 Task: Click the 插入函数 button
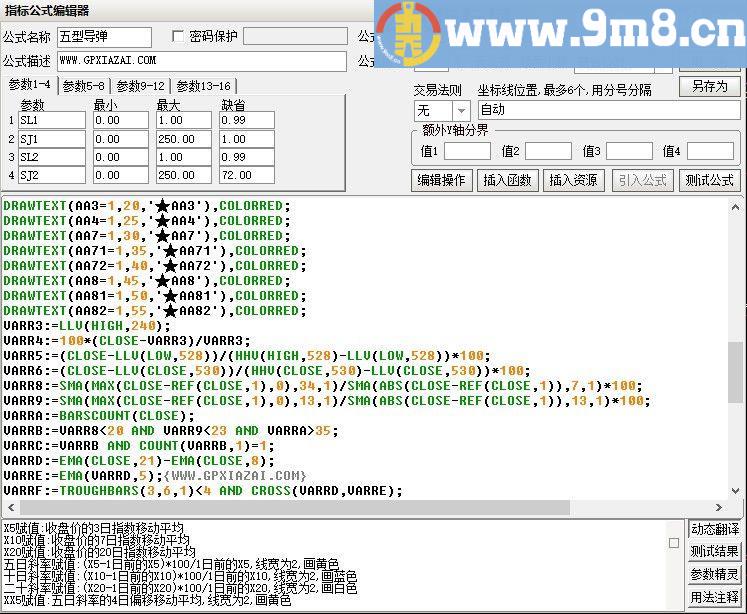click(x=507, y=180)
